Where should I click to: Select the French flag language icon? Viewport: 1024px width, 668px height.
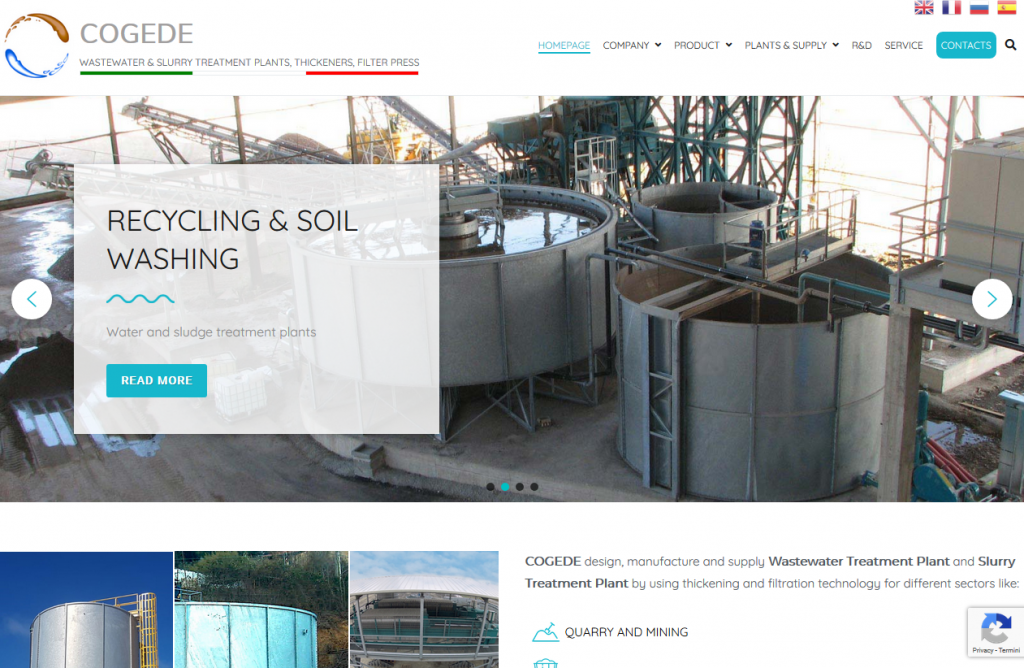coord(952,7)
